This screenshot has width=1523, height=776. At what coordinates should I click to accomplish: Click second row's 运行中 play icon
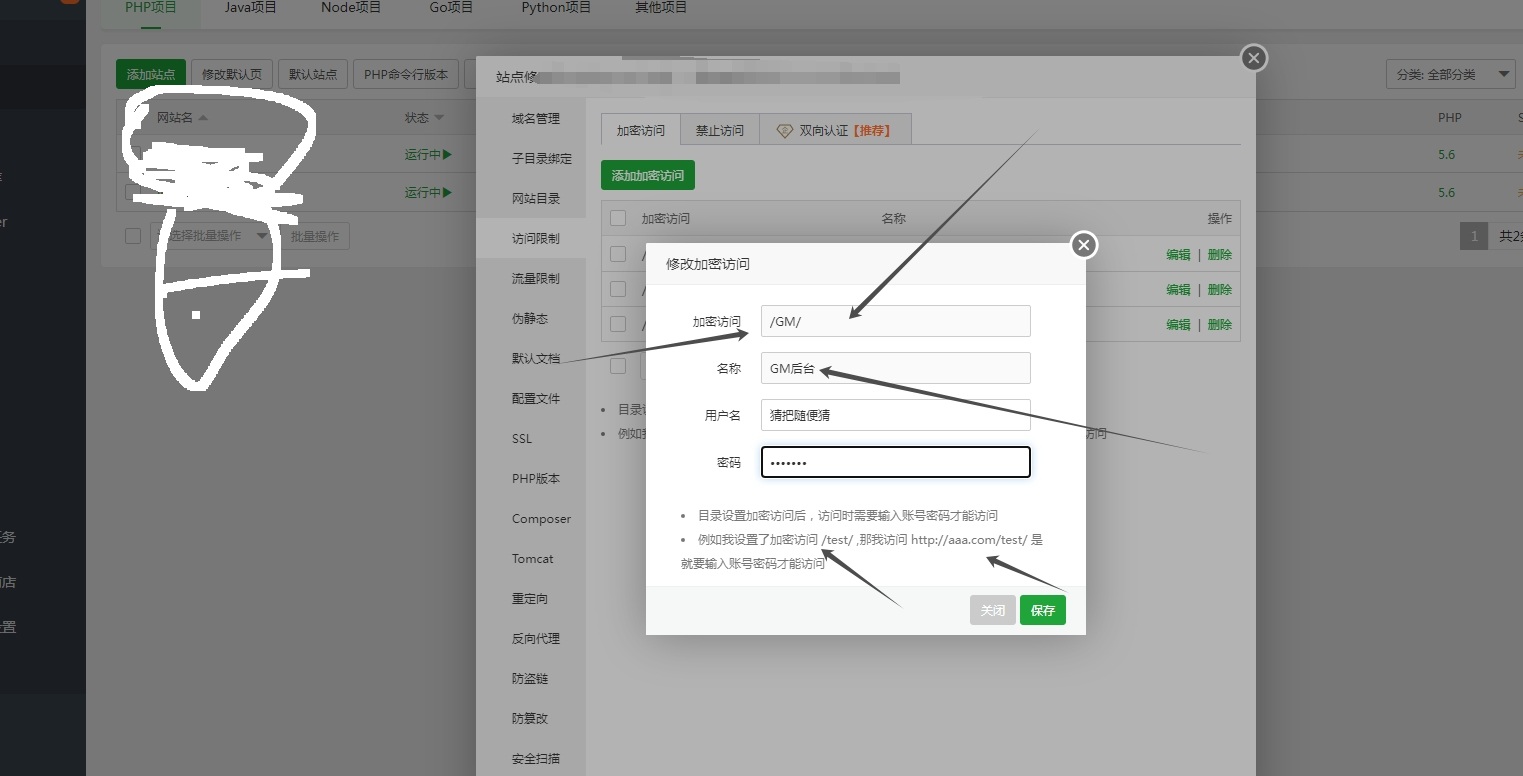click(x=447, y=192)
